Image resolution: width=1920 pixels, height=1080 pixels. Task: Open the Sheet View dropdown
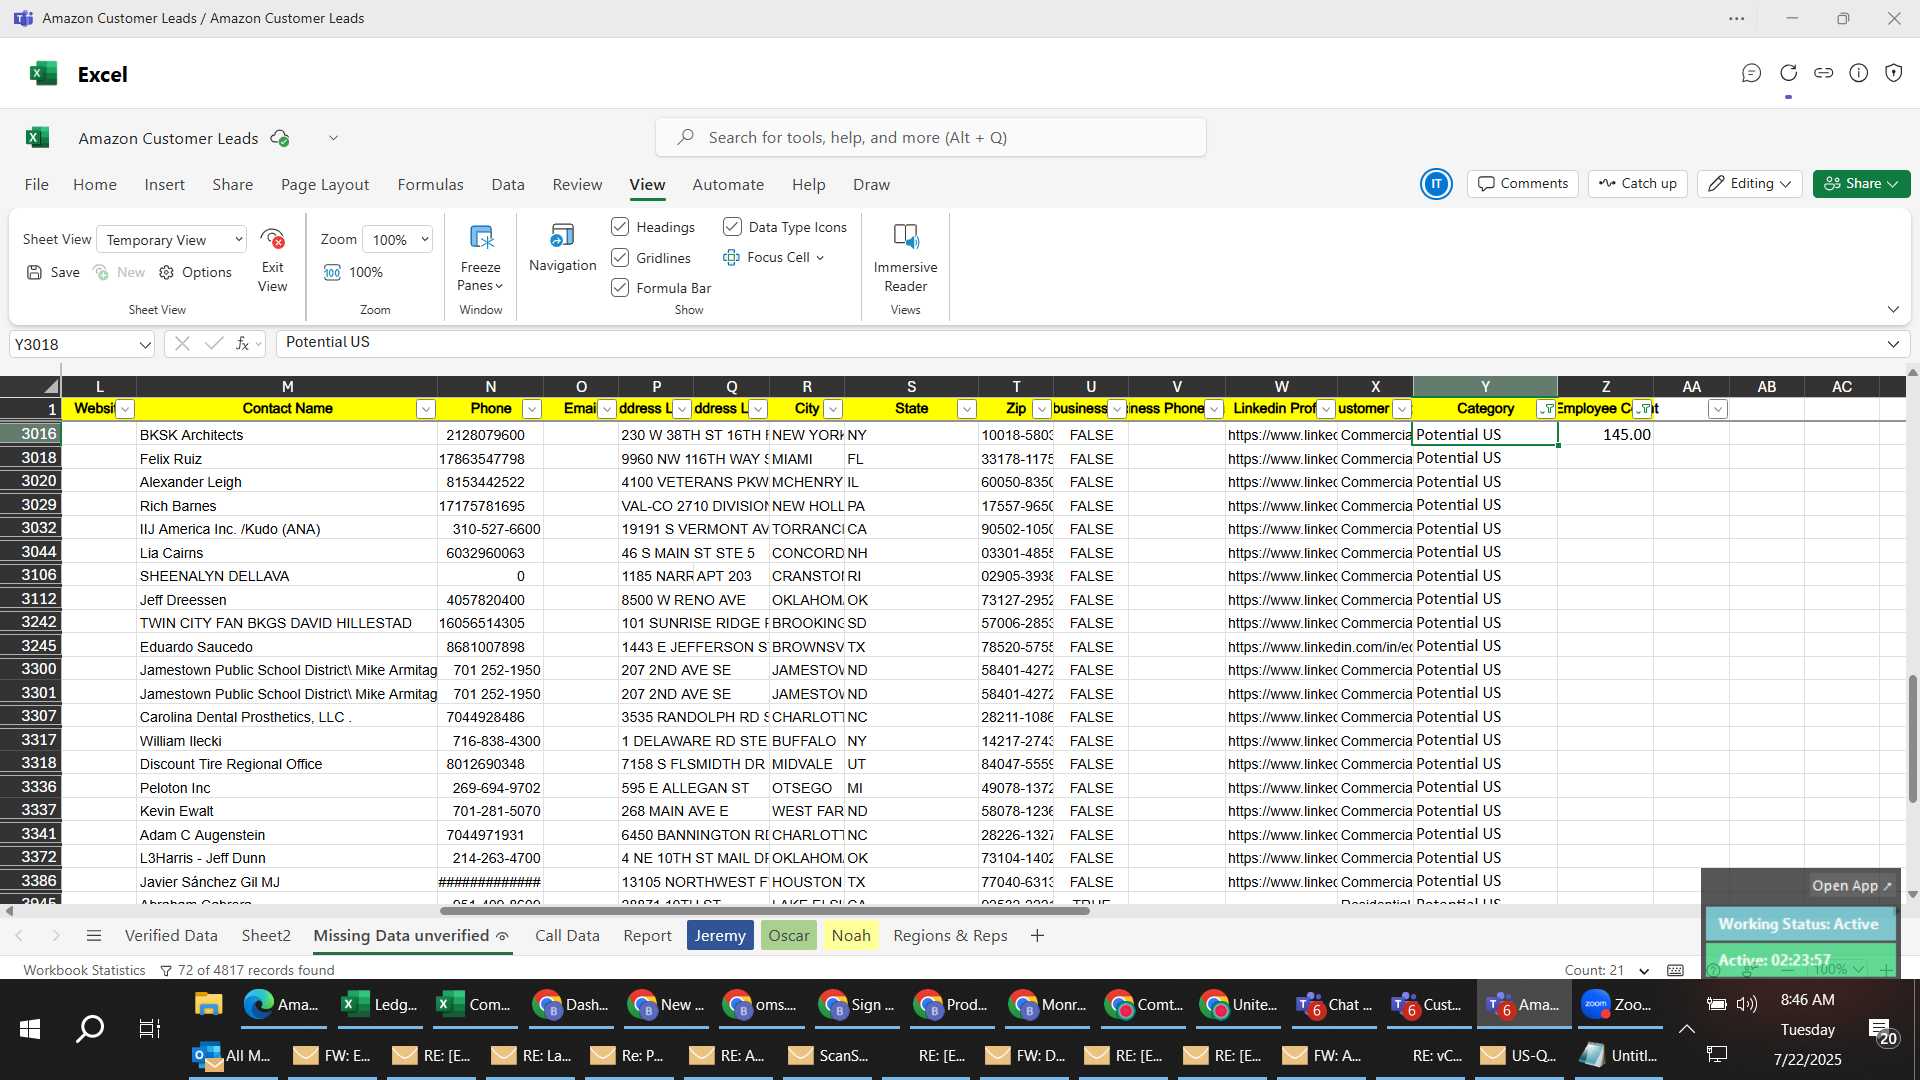coord(172,240)
